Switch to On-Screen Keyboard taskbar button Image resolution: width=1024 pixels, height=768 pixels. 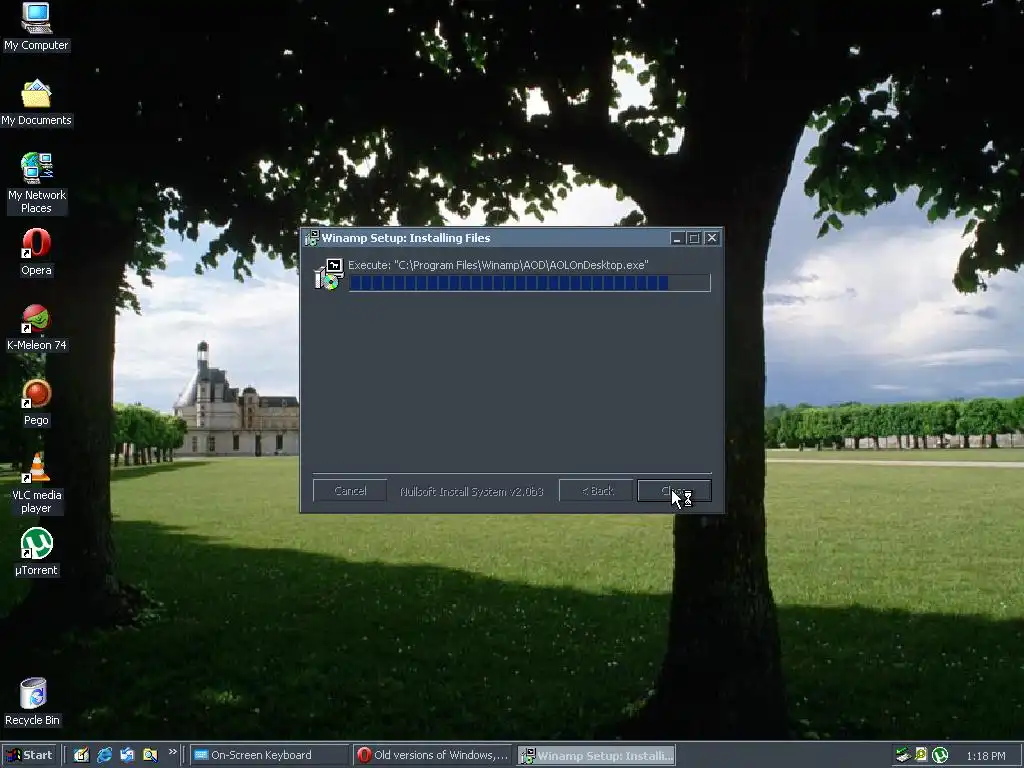[x=270, y=755]
